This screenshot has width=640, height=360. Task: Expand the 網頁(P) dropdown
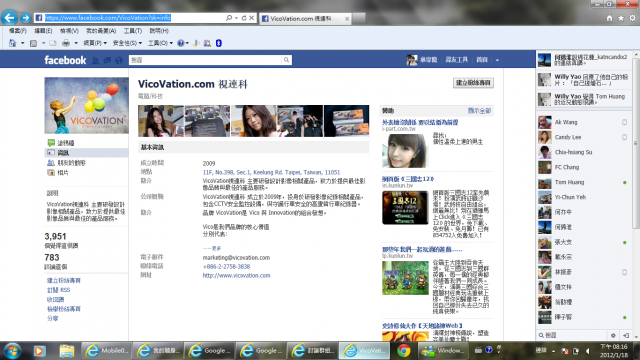click(x=95, y=43)
